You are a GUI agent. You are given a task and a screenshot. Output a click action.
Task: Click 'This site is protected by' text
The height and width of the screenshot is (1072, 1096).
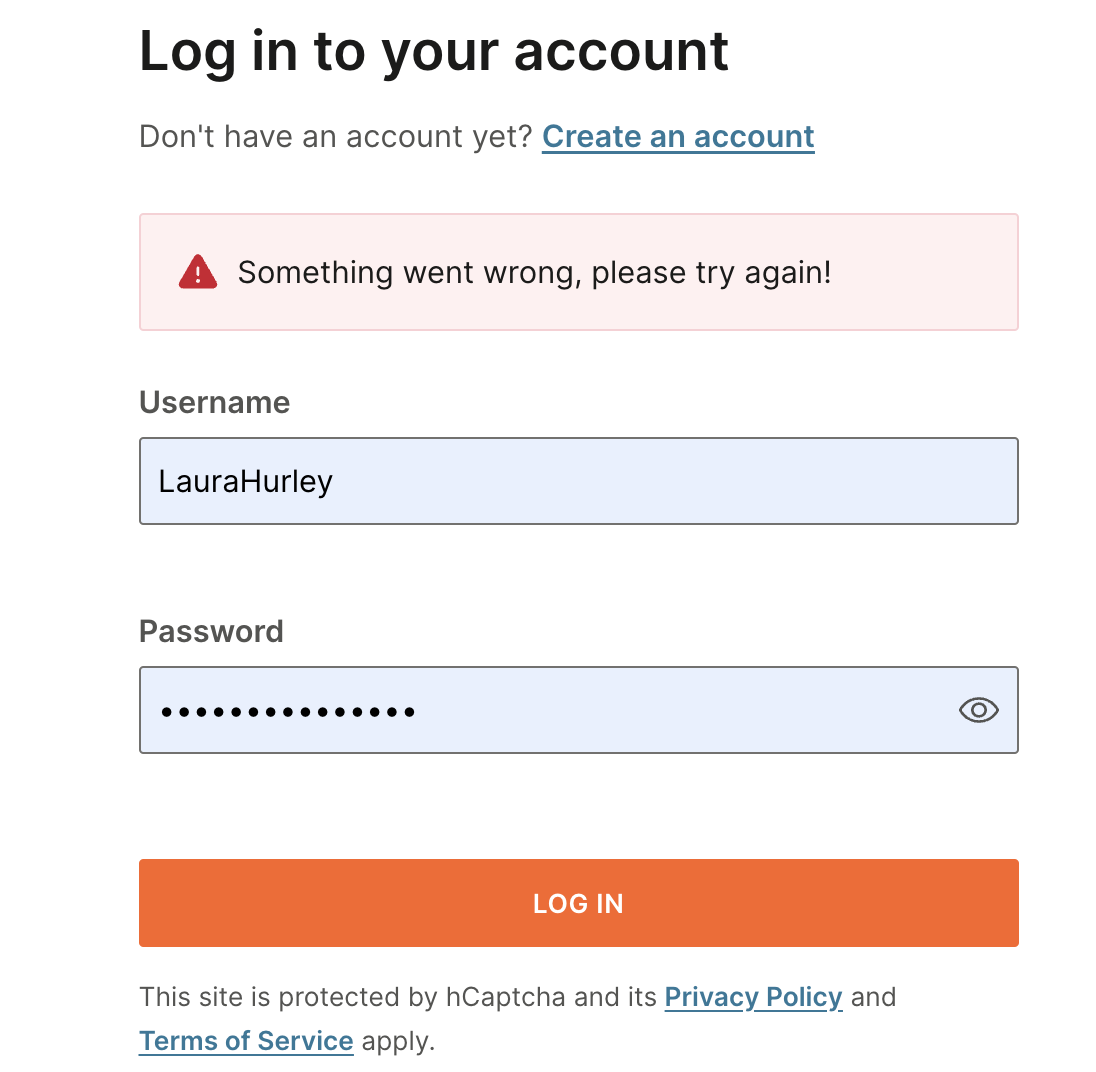pyautogui.click(x=288, y=997)
